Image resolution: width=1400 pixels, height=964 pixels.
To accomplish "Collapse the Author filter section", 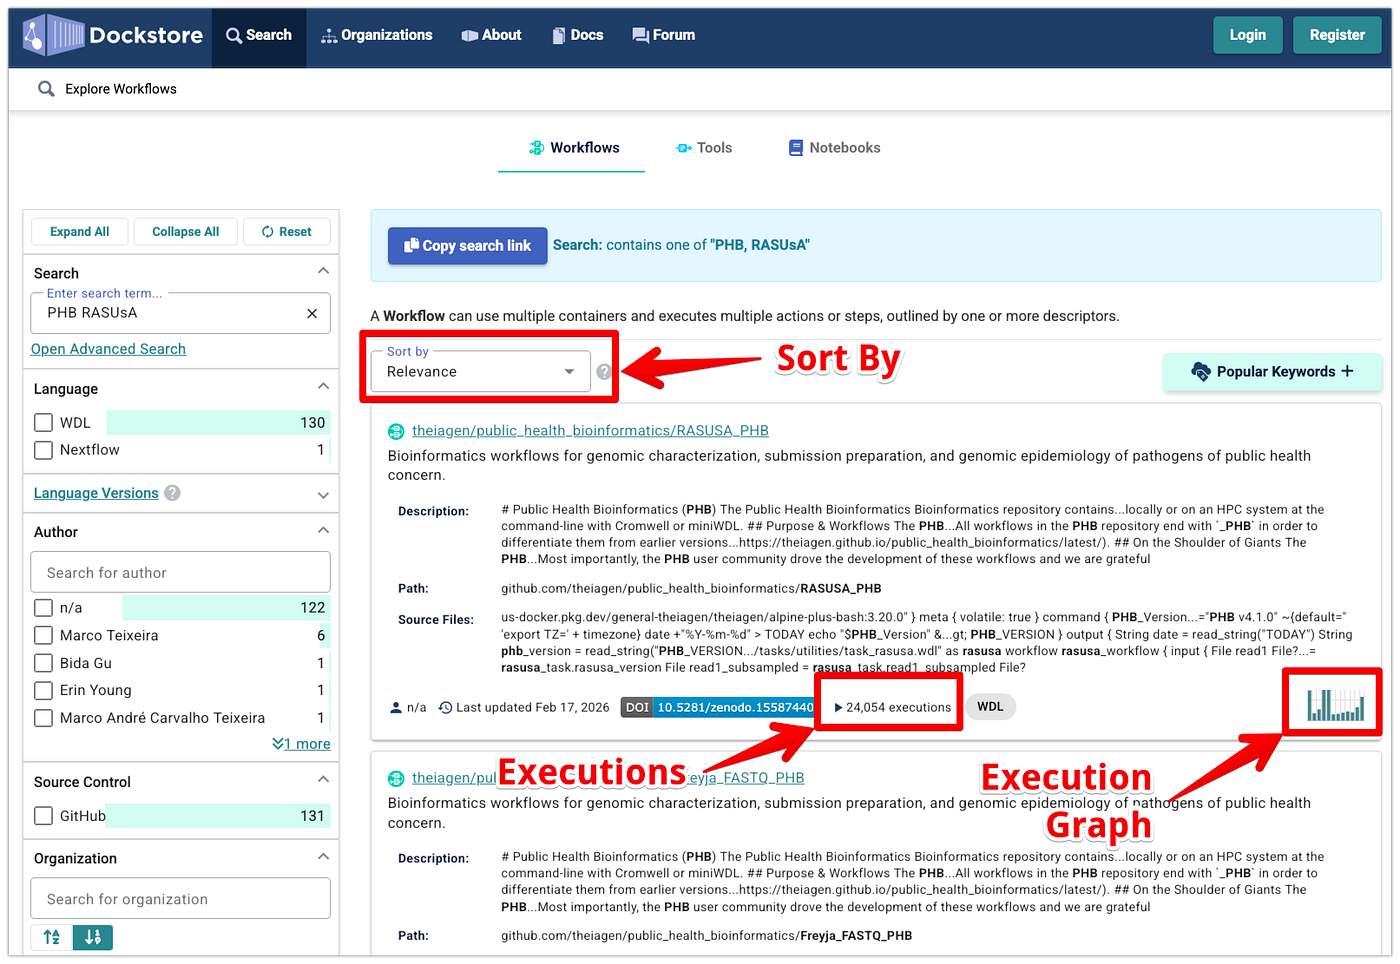I will [323, 530].
